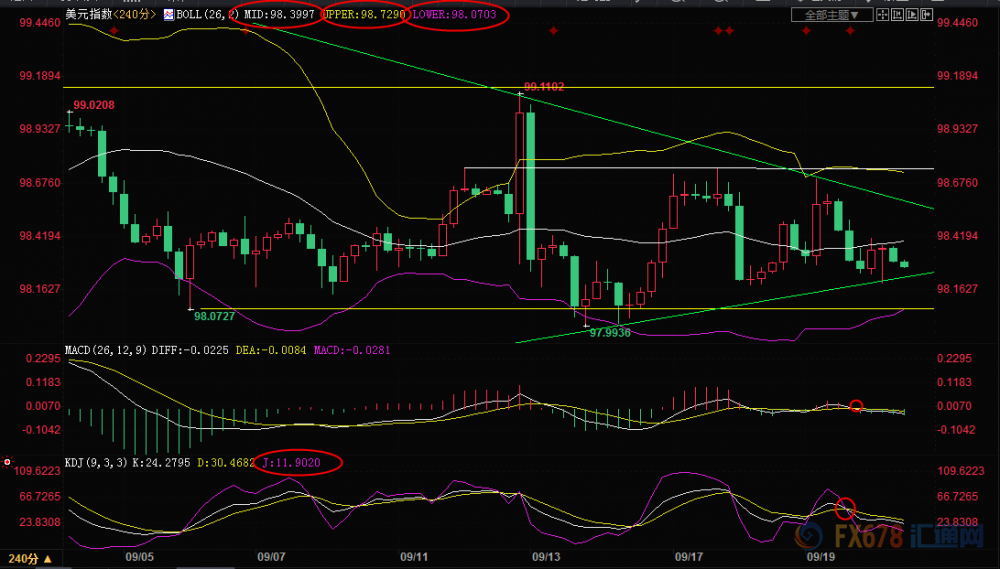Image resolution: width=1000 pixels, height=569 pixels.
Task: Click 98.4194 on the left price axis
Action: (x=40, y=236)
